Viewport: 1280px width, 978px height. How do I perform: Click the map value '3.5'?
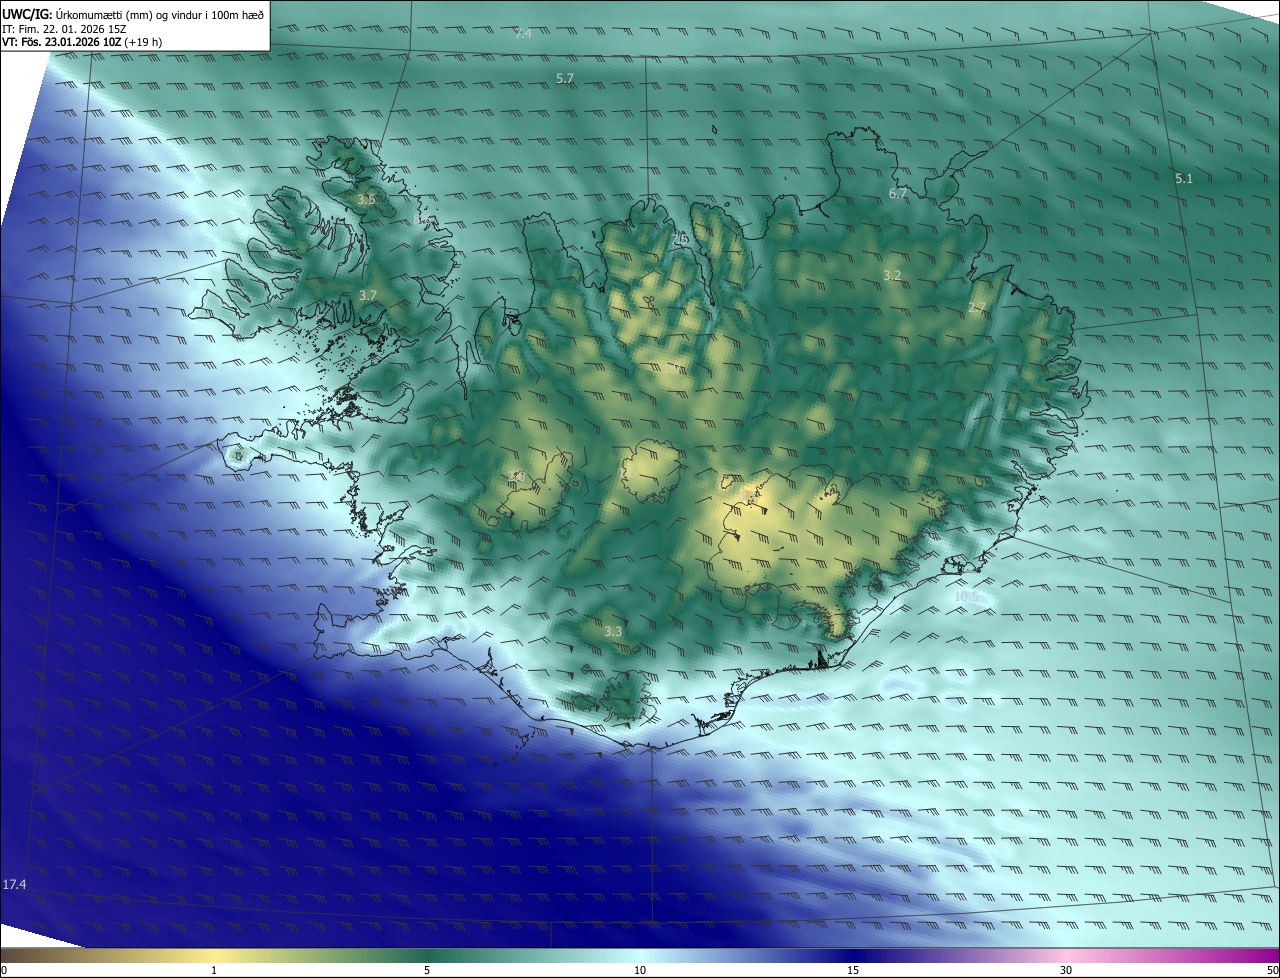pos(366,200)
